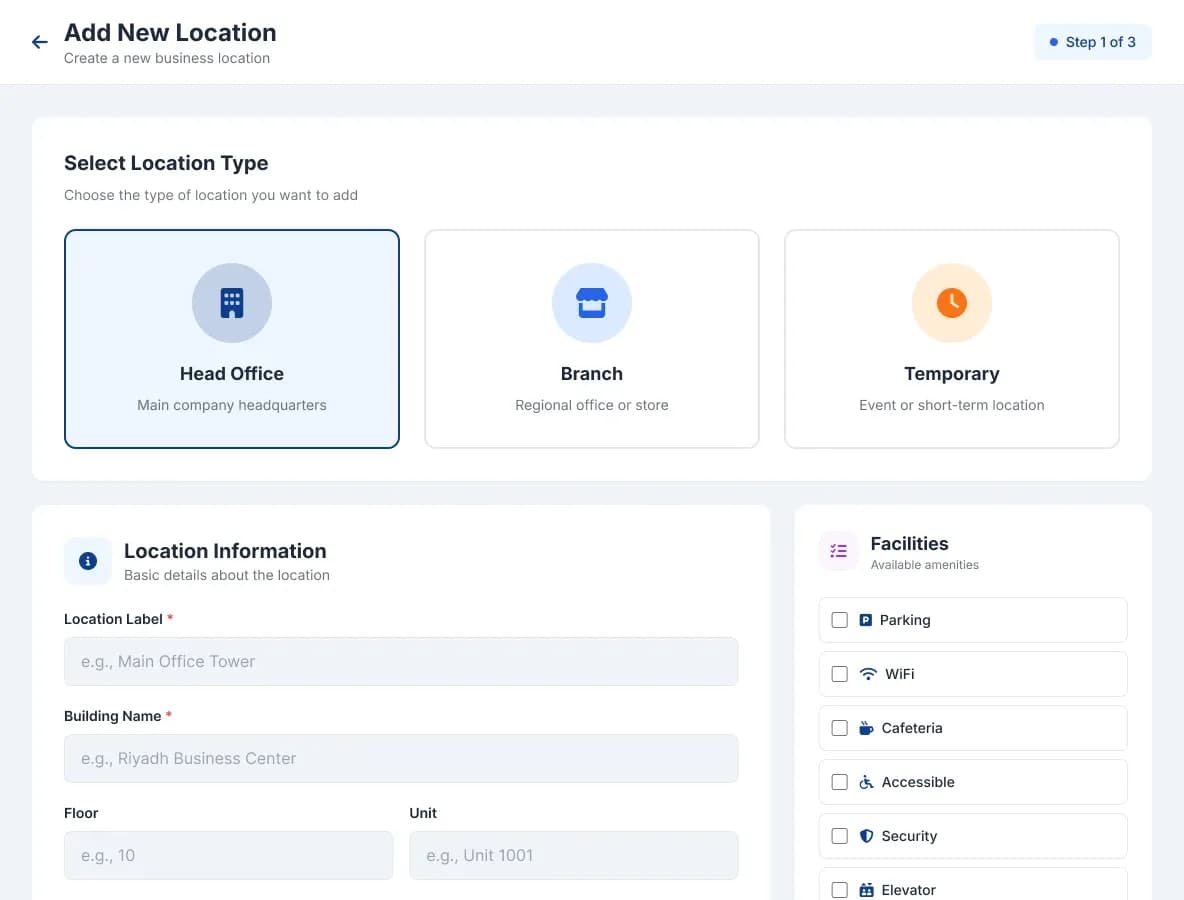The width and height of the screenshot is (1184, 900).
Task: Click the Elevator icon
Action: (866, 890)
